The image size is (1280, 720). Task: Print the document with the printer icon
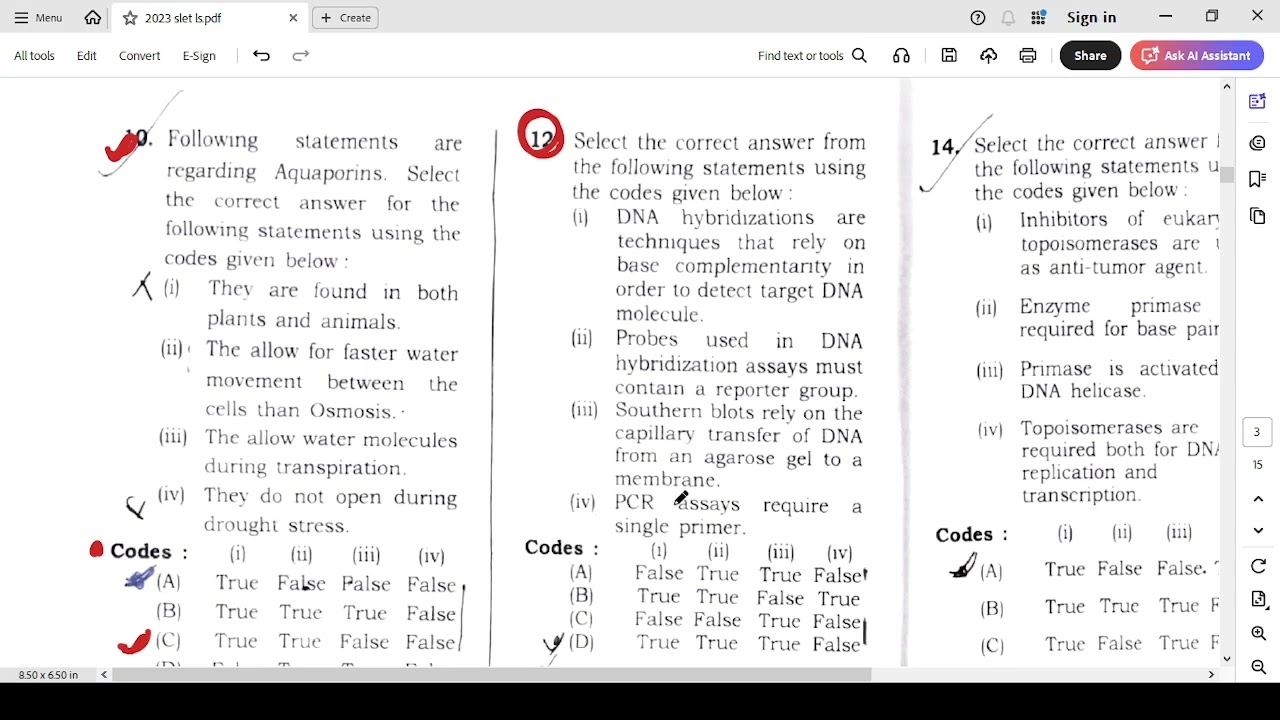click(1027, 56)
